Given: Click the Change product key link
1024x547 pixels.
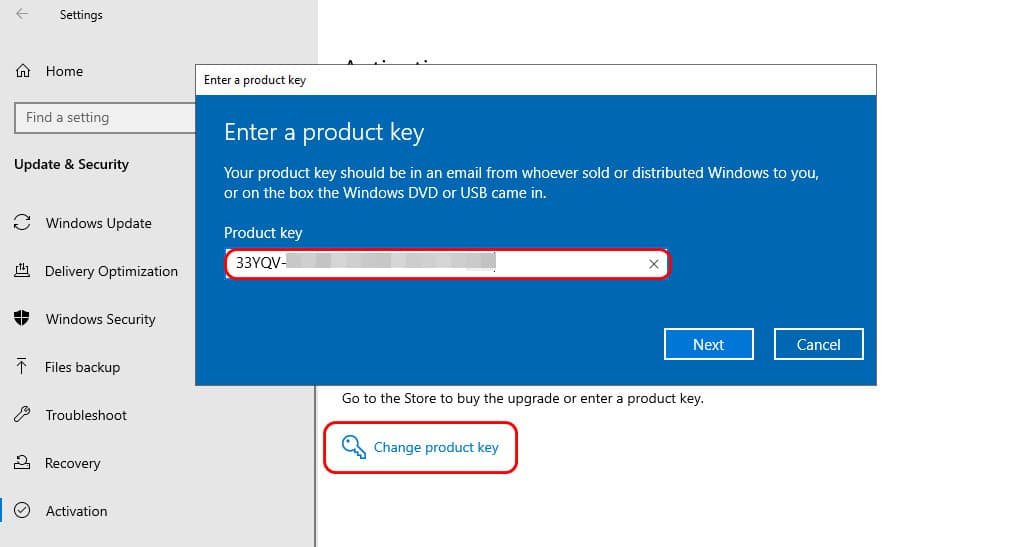Looking at the screenshot, I should point(436,447).
